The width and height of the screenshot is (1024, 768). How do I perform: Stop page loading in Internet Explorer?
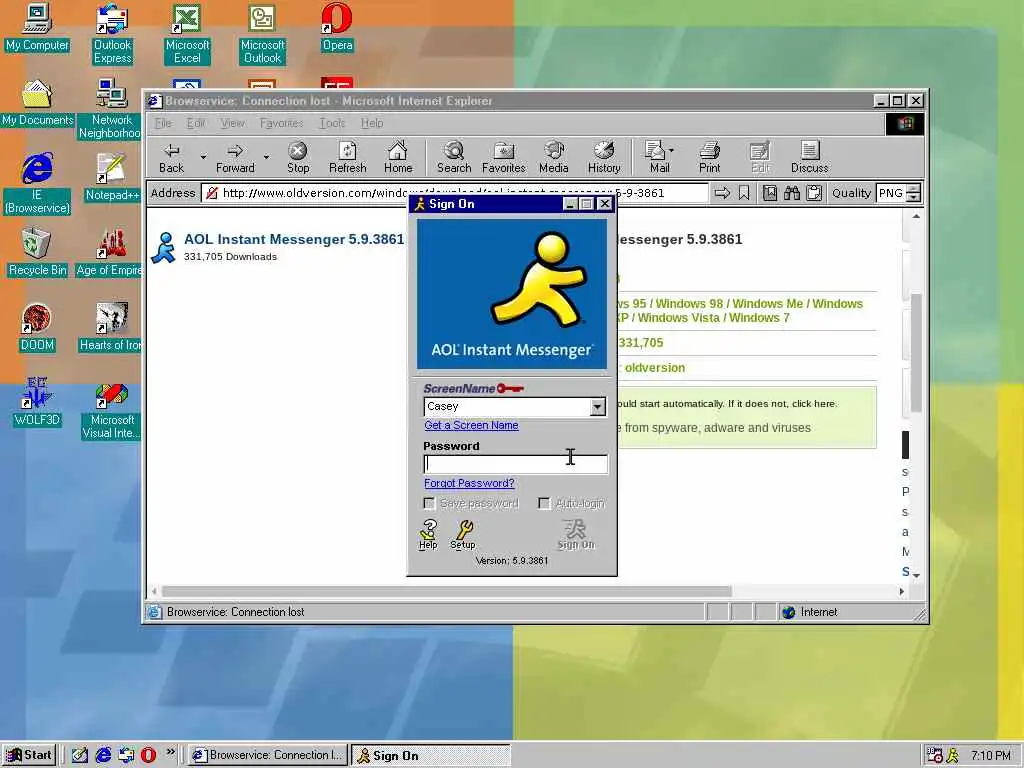pos(298,157)
